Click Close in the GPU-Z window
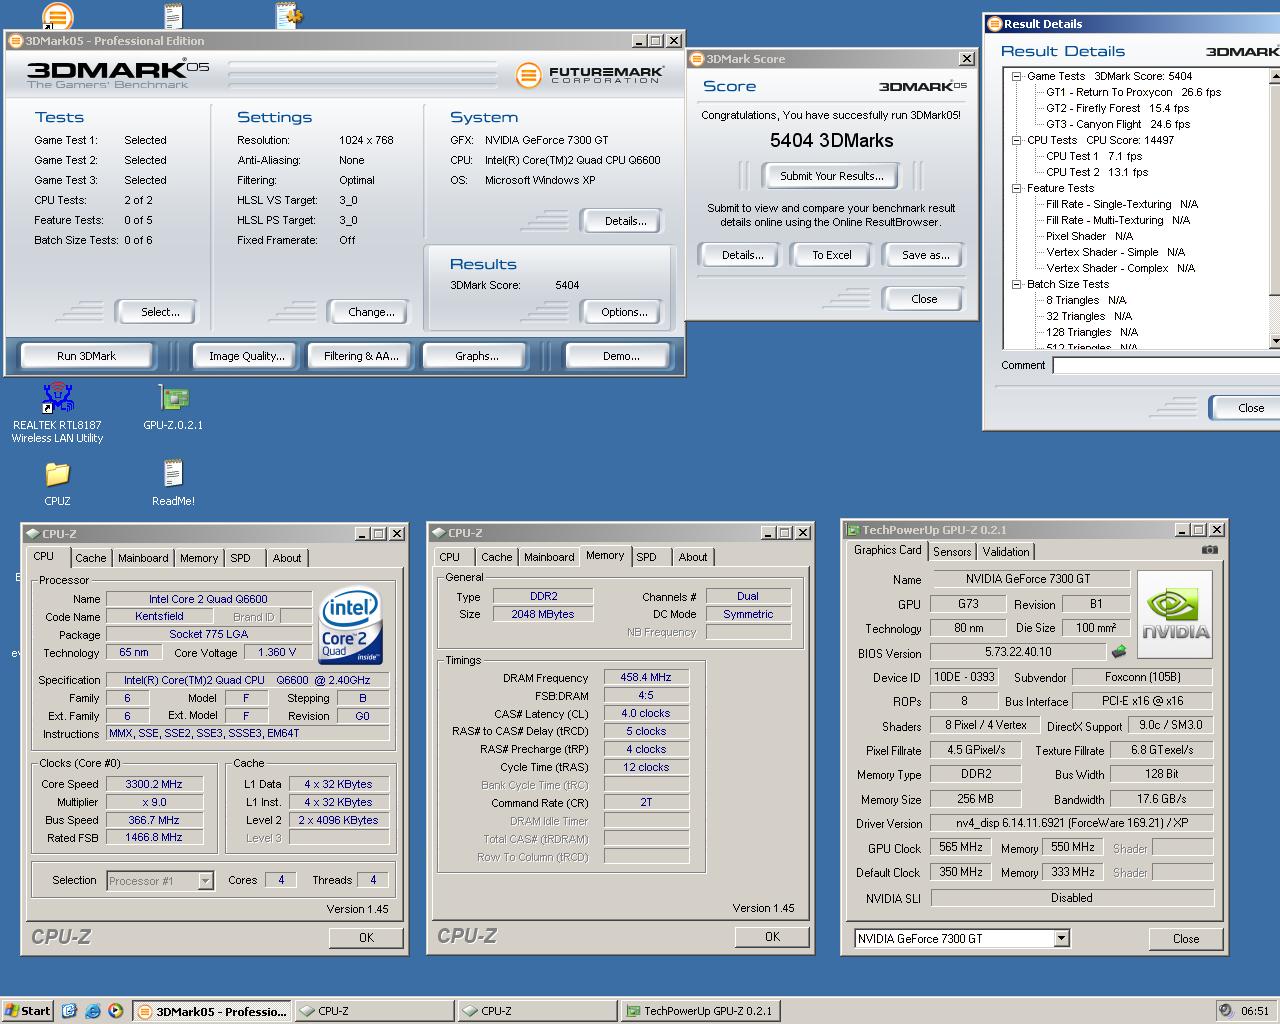The height and width of the screenshot is (1024, 1280). coord(1186,938)
